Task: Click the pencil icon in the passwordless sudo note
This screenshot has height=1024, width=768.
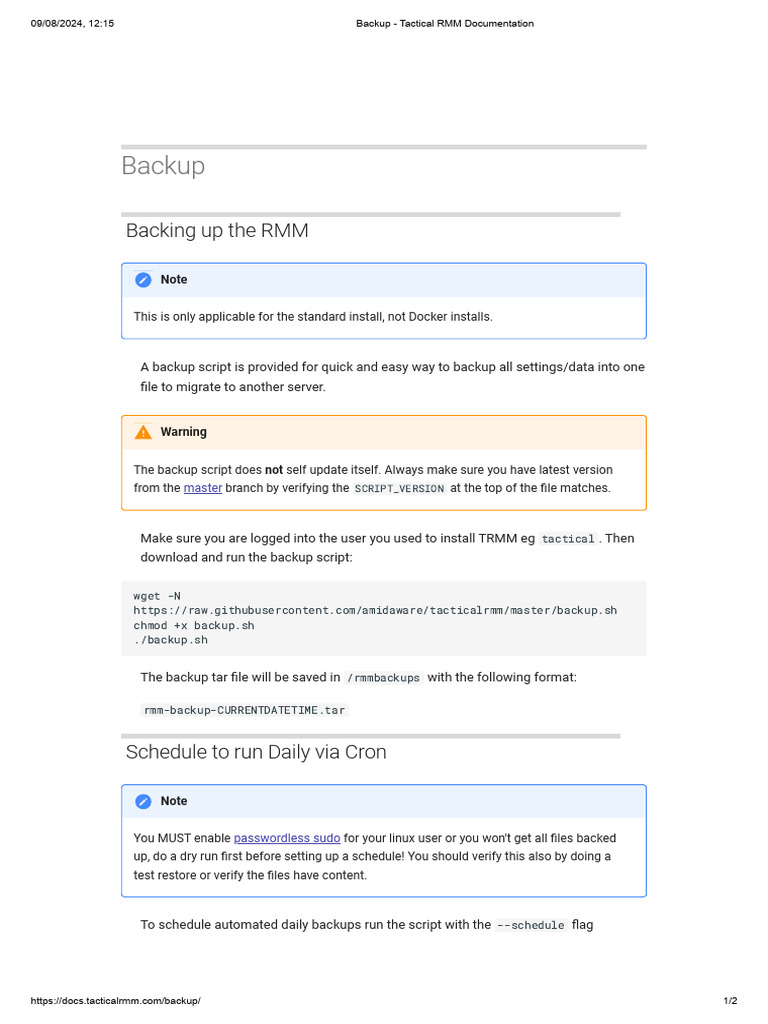Action: [x=143, y=801]
